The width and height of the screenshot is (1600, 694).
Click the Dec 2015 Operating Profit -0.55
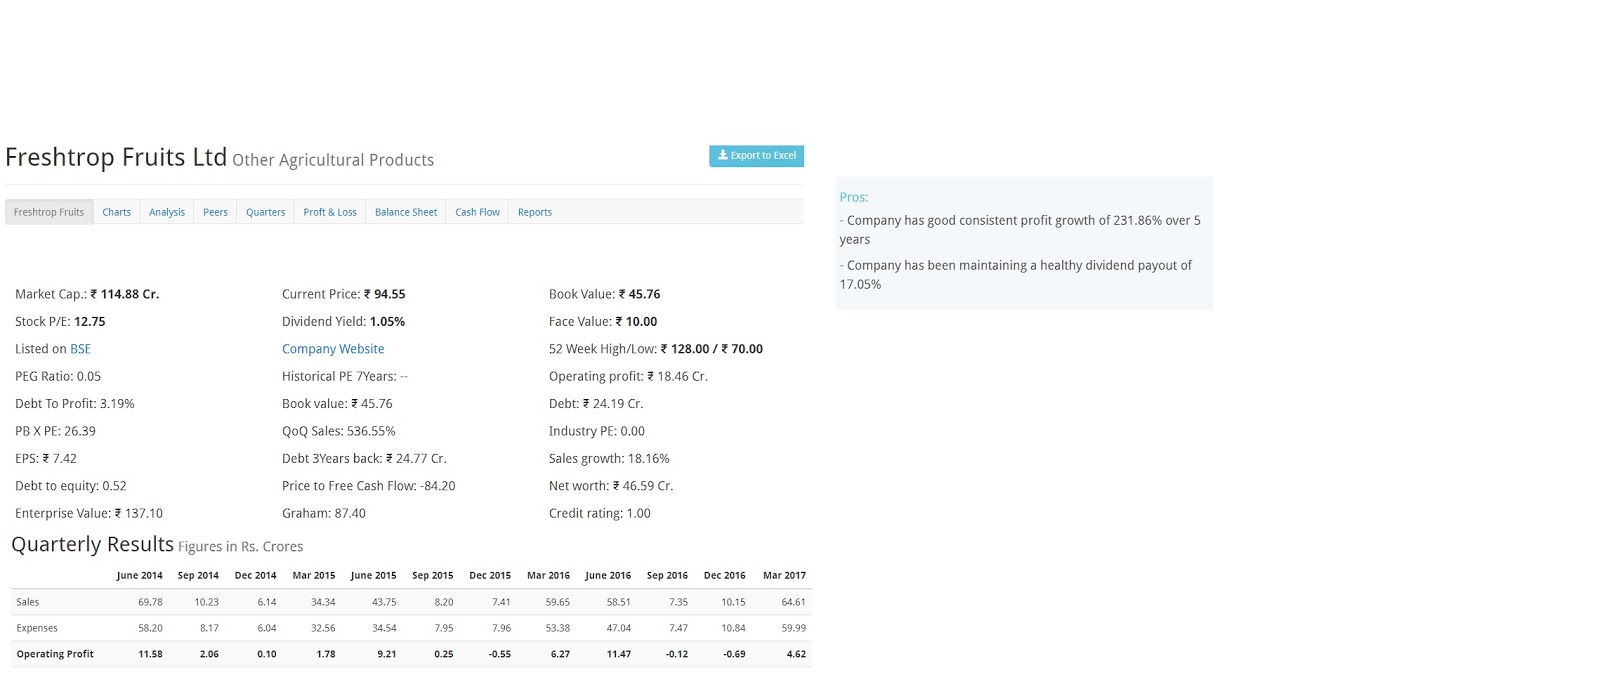(x=500, y=654)
